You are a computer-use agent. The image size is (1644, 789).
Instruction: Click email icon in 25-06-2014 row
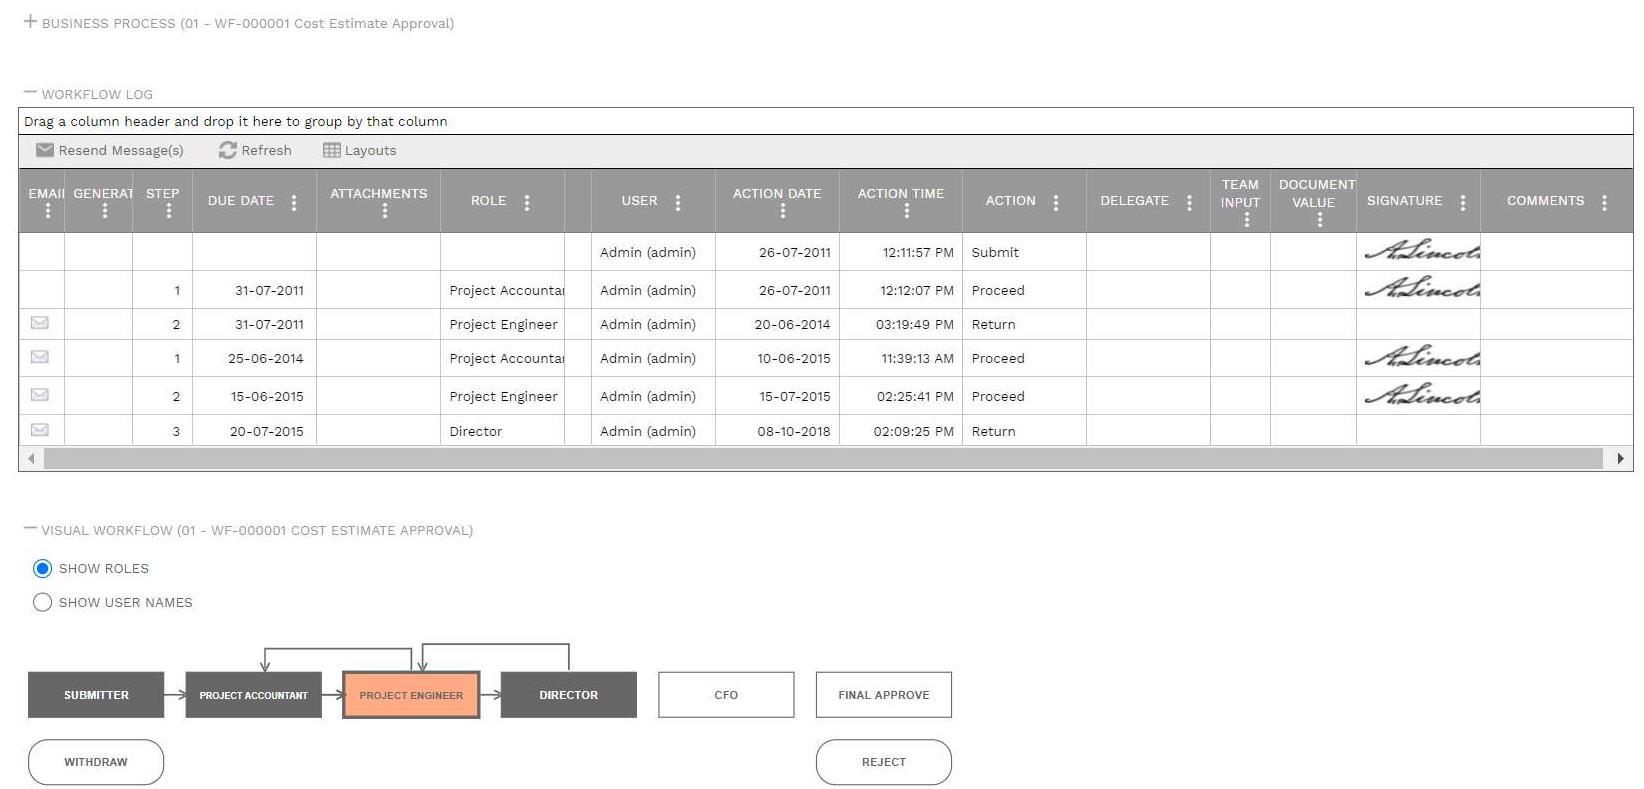coord(40,357)
